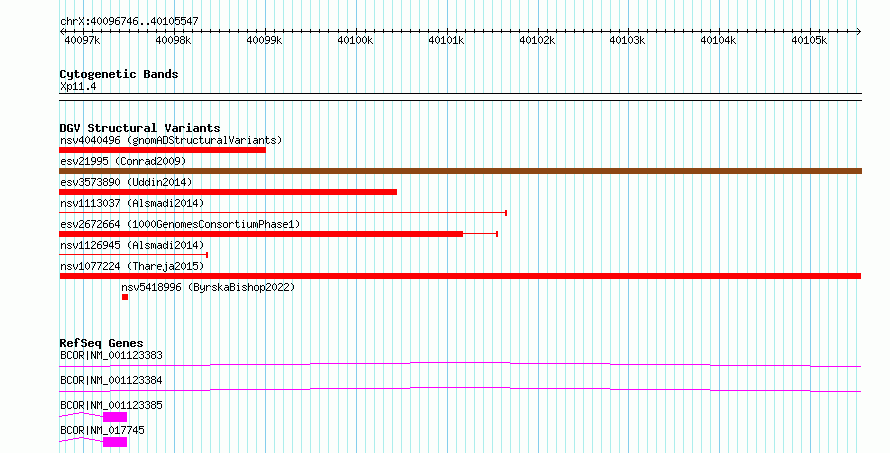Open the nsv1126945 (Alsmadi2014) label

(132, 245)
